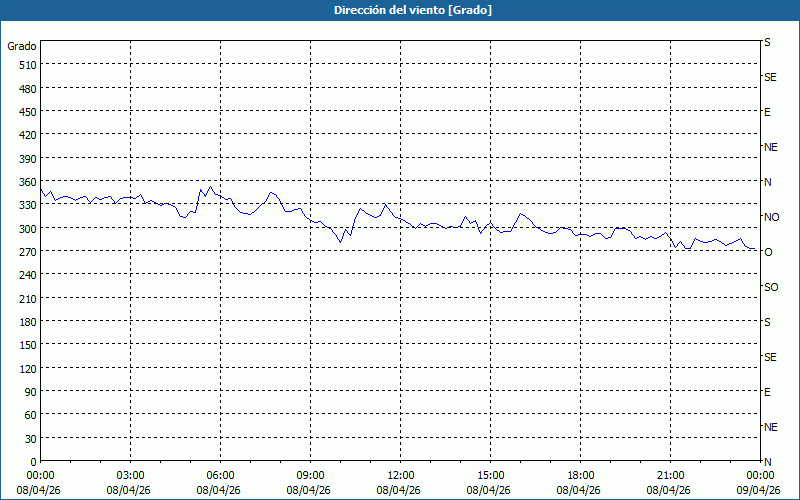Click the 09/04/26 end date label
The height and width of the screenshot is (500, 800).
(759, 490)
